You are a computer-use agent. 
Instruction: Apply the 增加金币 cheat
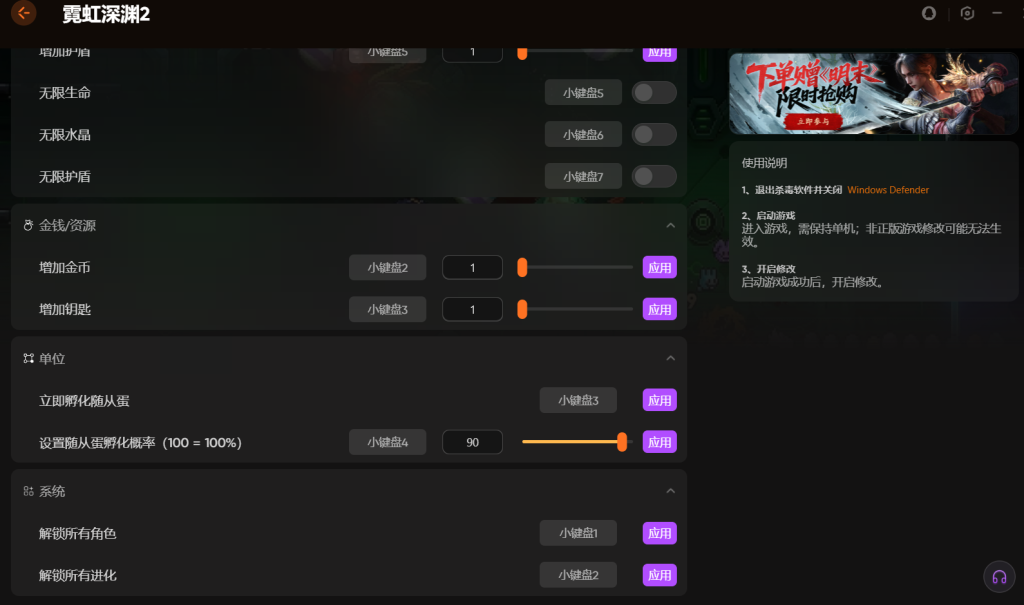[660, 267]
